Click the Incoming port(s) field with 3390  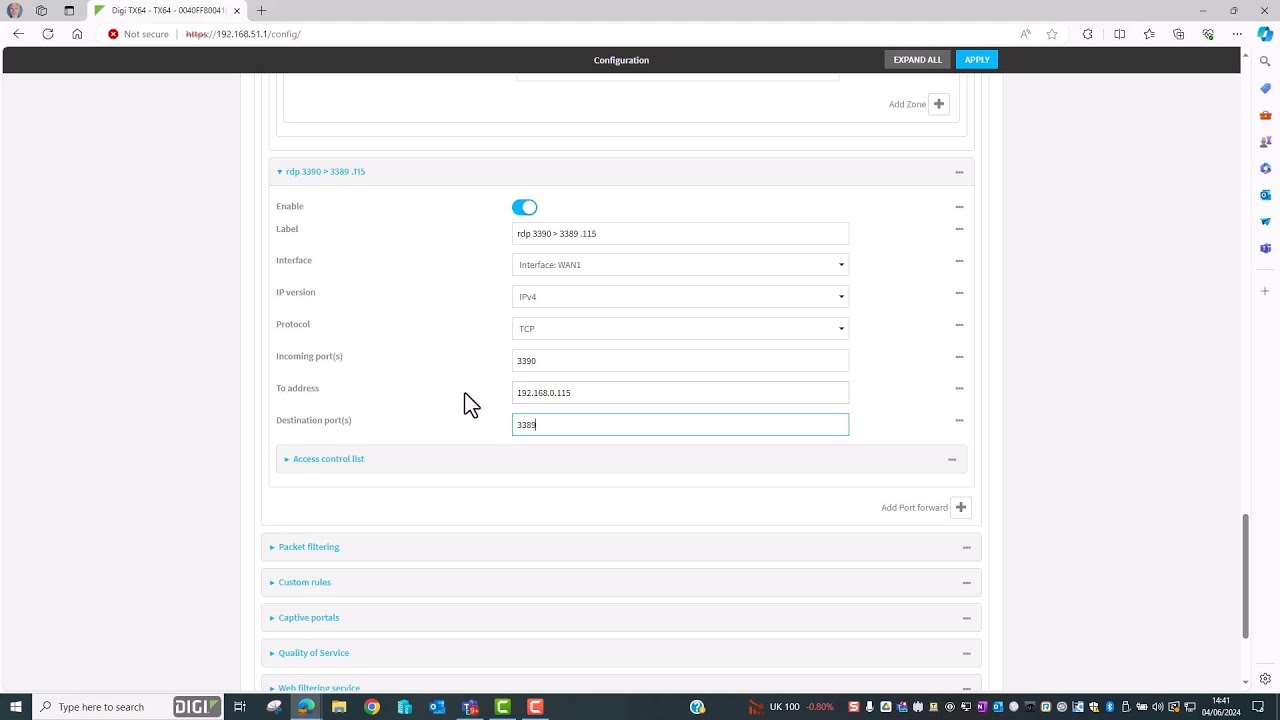tap(680, 361)
